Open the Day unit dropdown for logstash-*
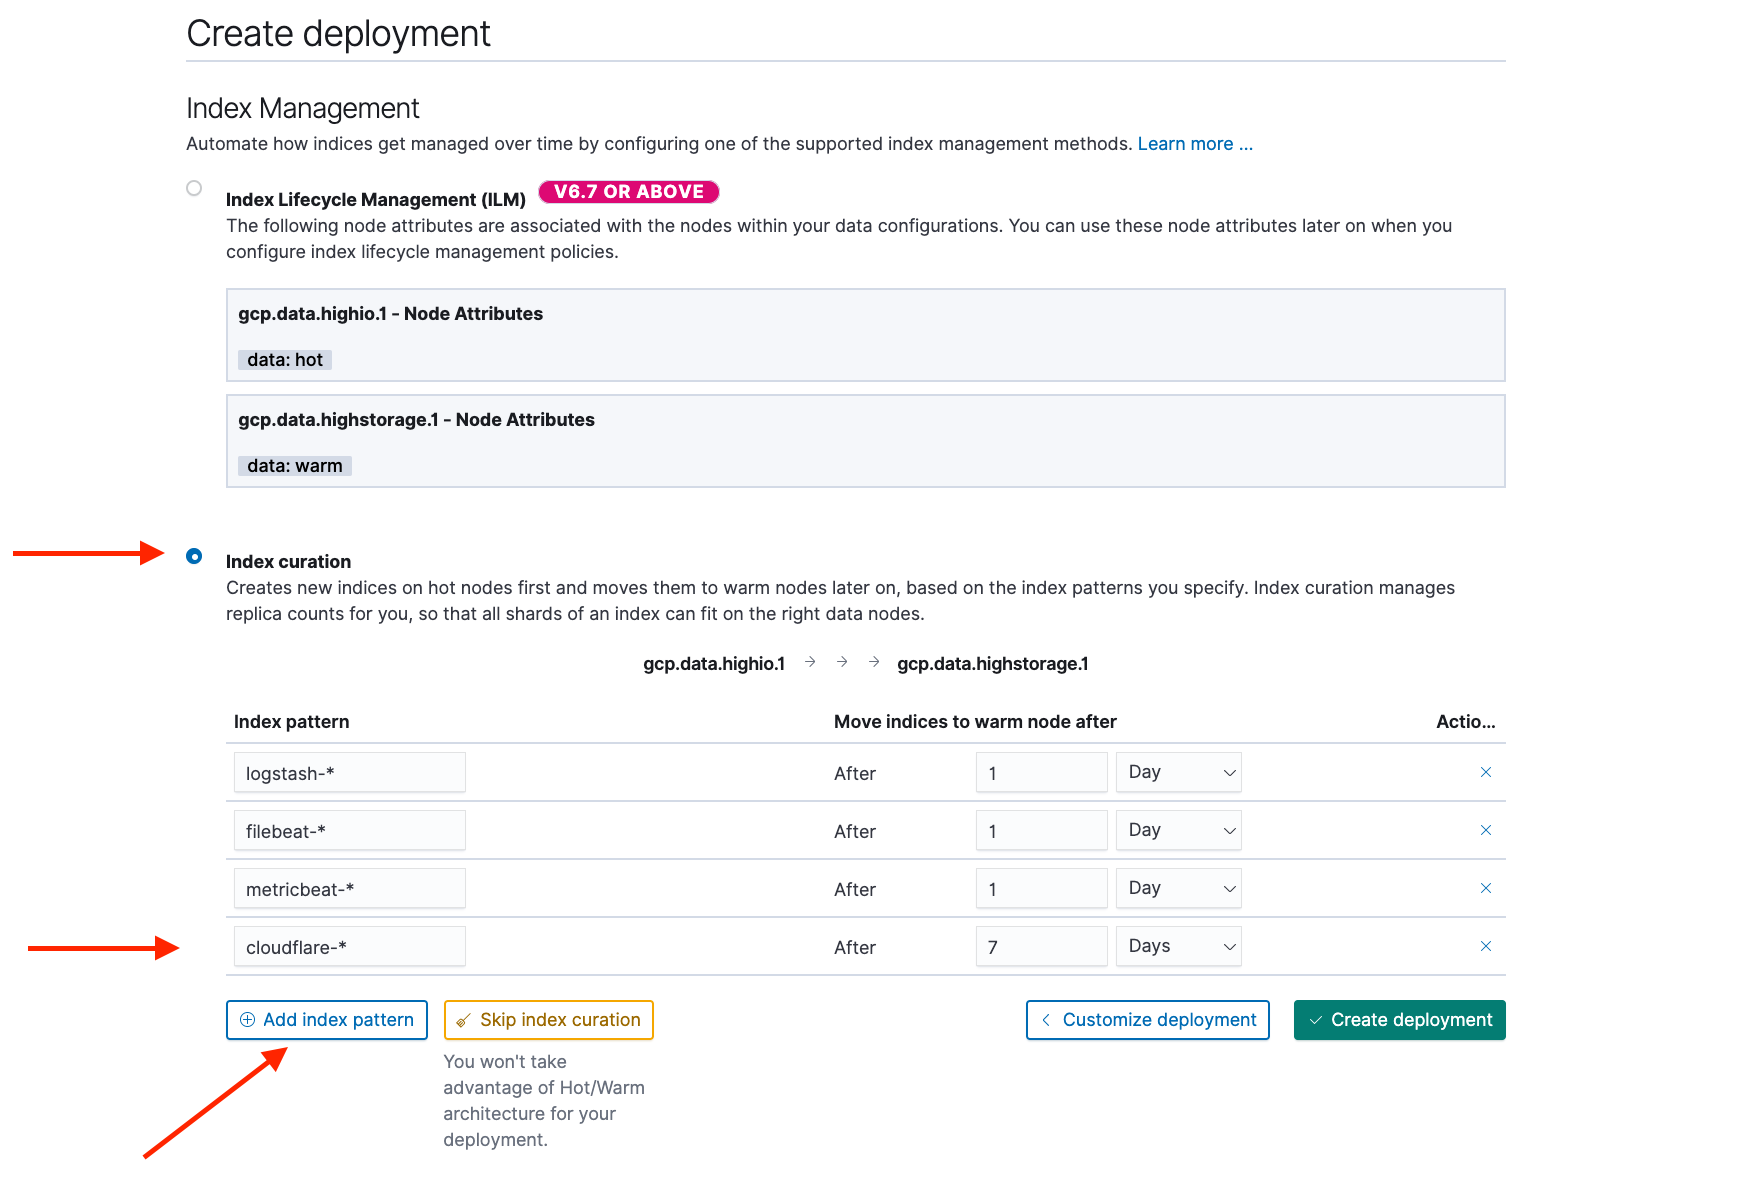The height and width of the screenshot is (1180, 1756). pyautogui.click(x=1178, y=771)
